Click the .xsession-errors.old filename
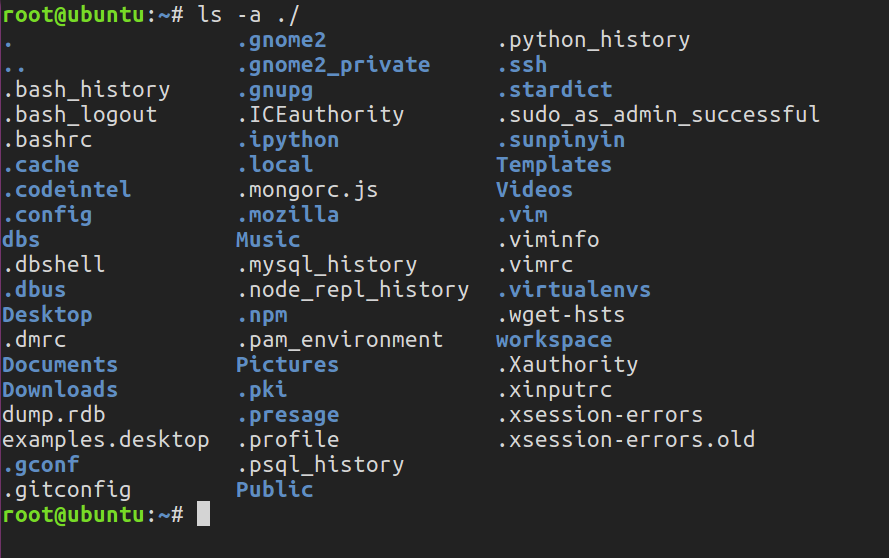Image resolution: width=889 pixels, height=558 pixels. tap(626, 439)
